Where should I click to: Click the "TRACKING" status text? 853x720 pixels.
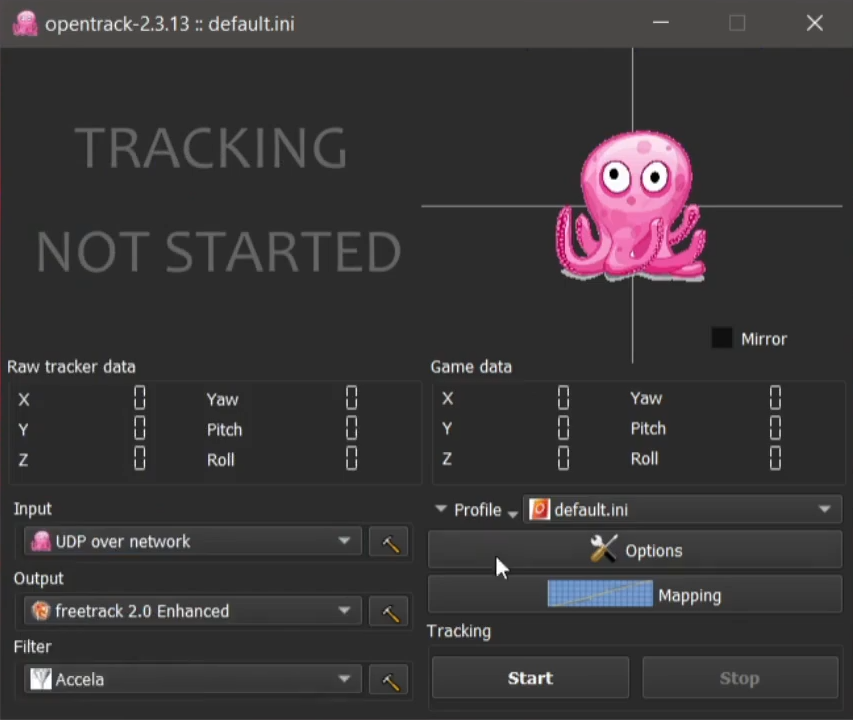[x=211, y=147]
